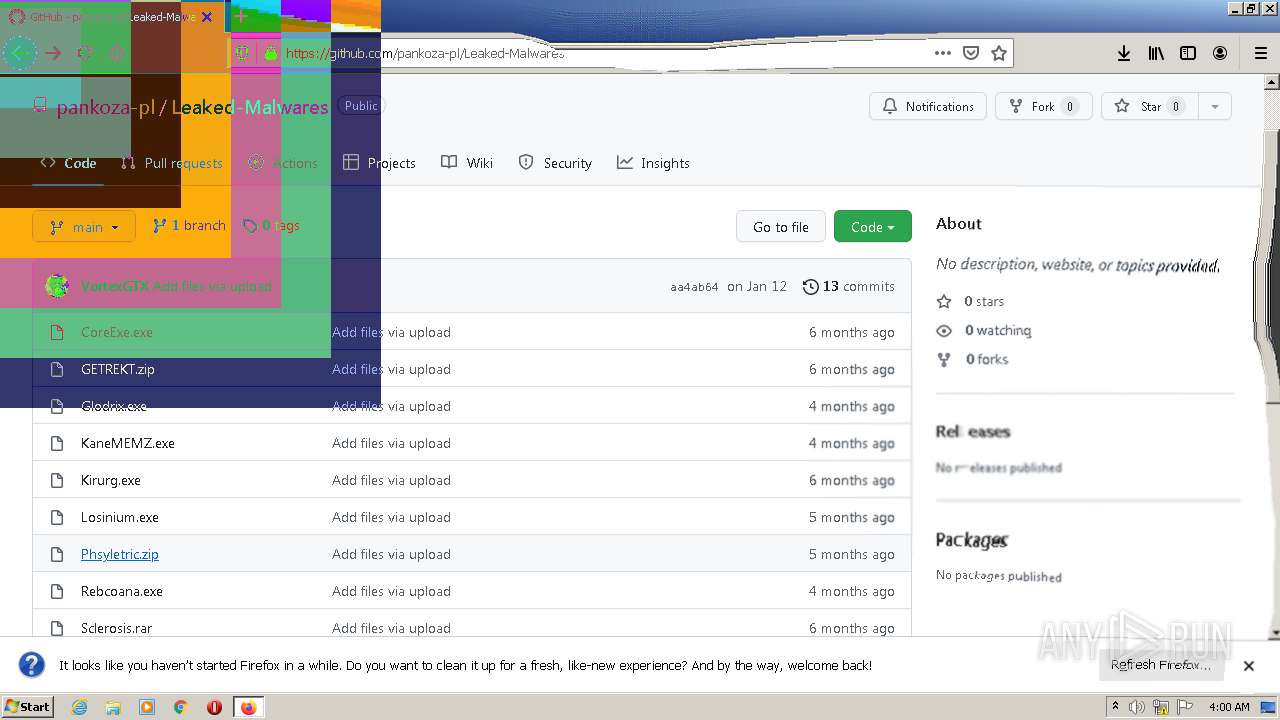Open the Pull requests tab
1280x720 pixels.
pyautogui.click(x=171, y=163)
